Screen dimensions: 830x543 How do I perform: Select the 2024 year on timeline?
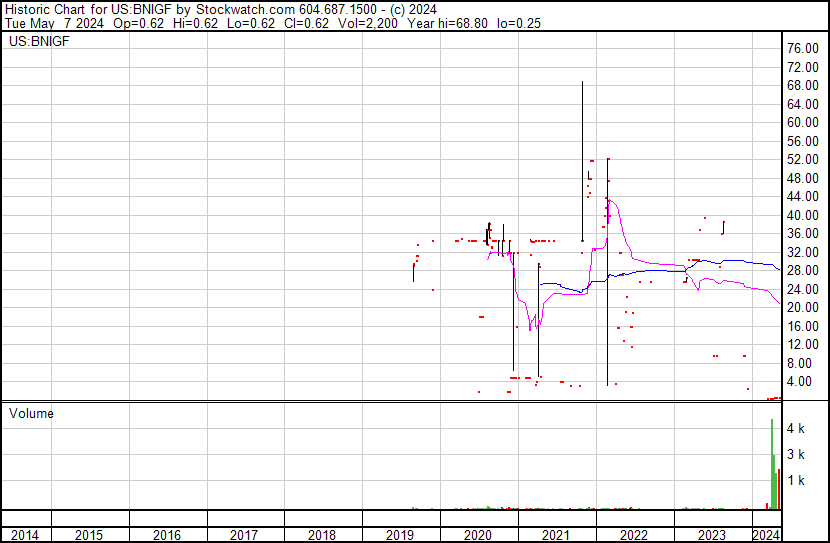767,535
